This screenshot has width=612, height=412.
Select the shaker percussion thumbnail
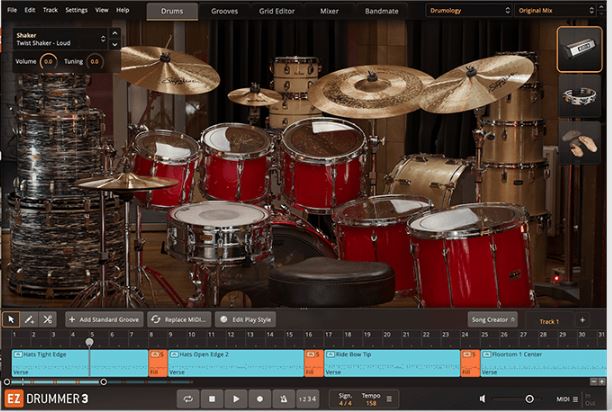click(580, 50)
